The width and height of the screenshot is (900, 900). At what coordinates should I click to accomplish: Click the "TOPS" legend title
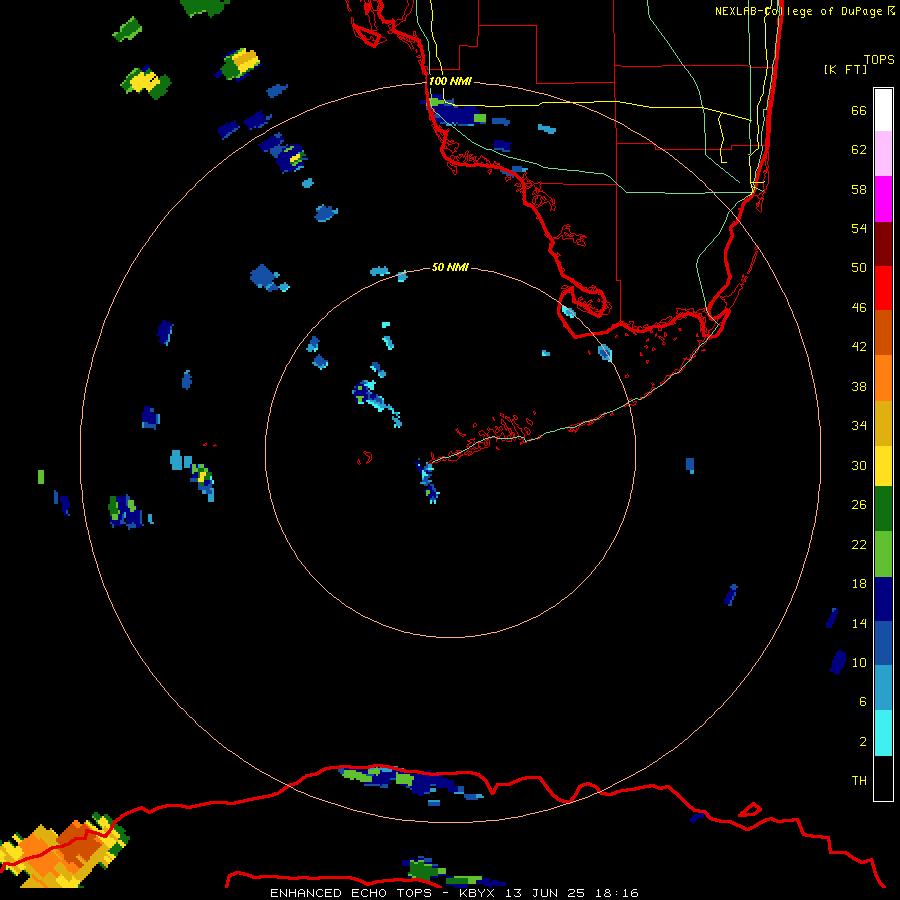coord(879,60)
